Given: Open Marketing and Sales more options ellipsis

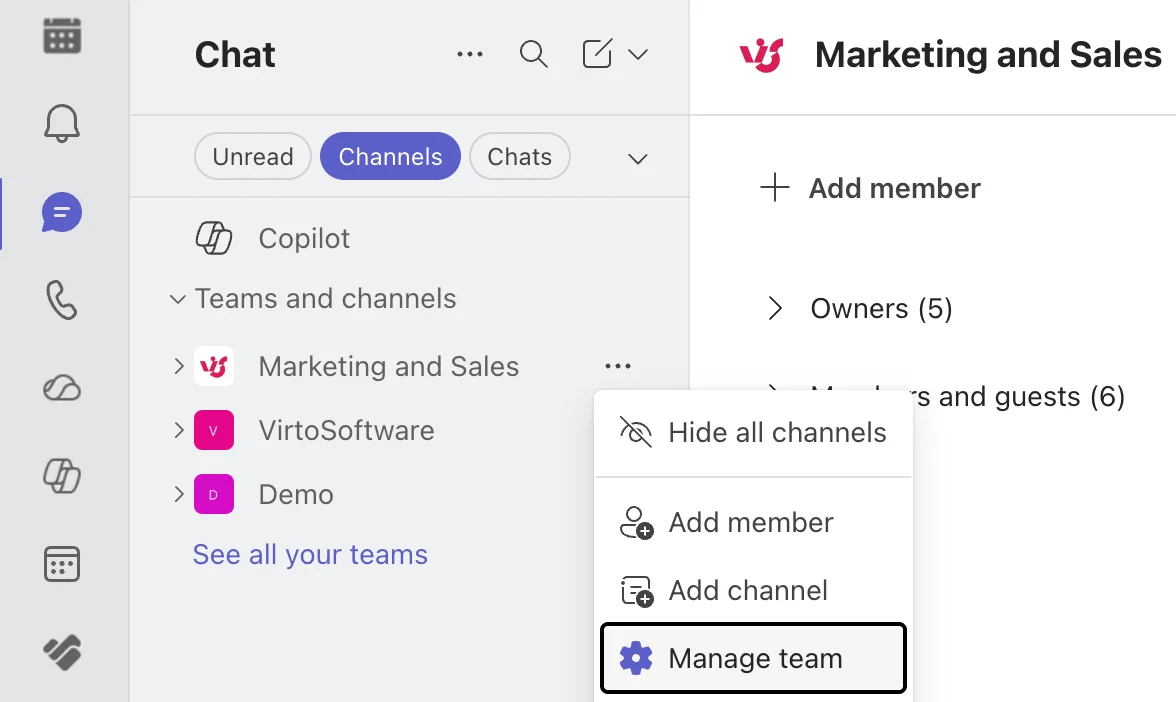Looking at the screenshot, I should pyautogui.click(x=618, y=366).
